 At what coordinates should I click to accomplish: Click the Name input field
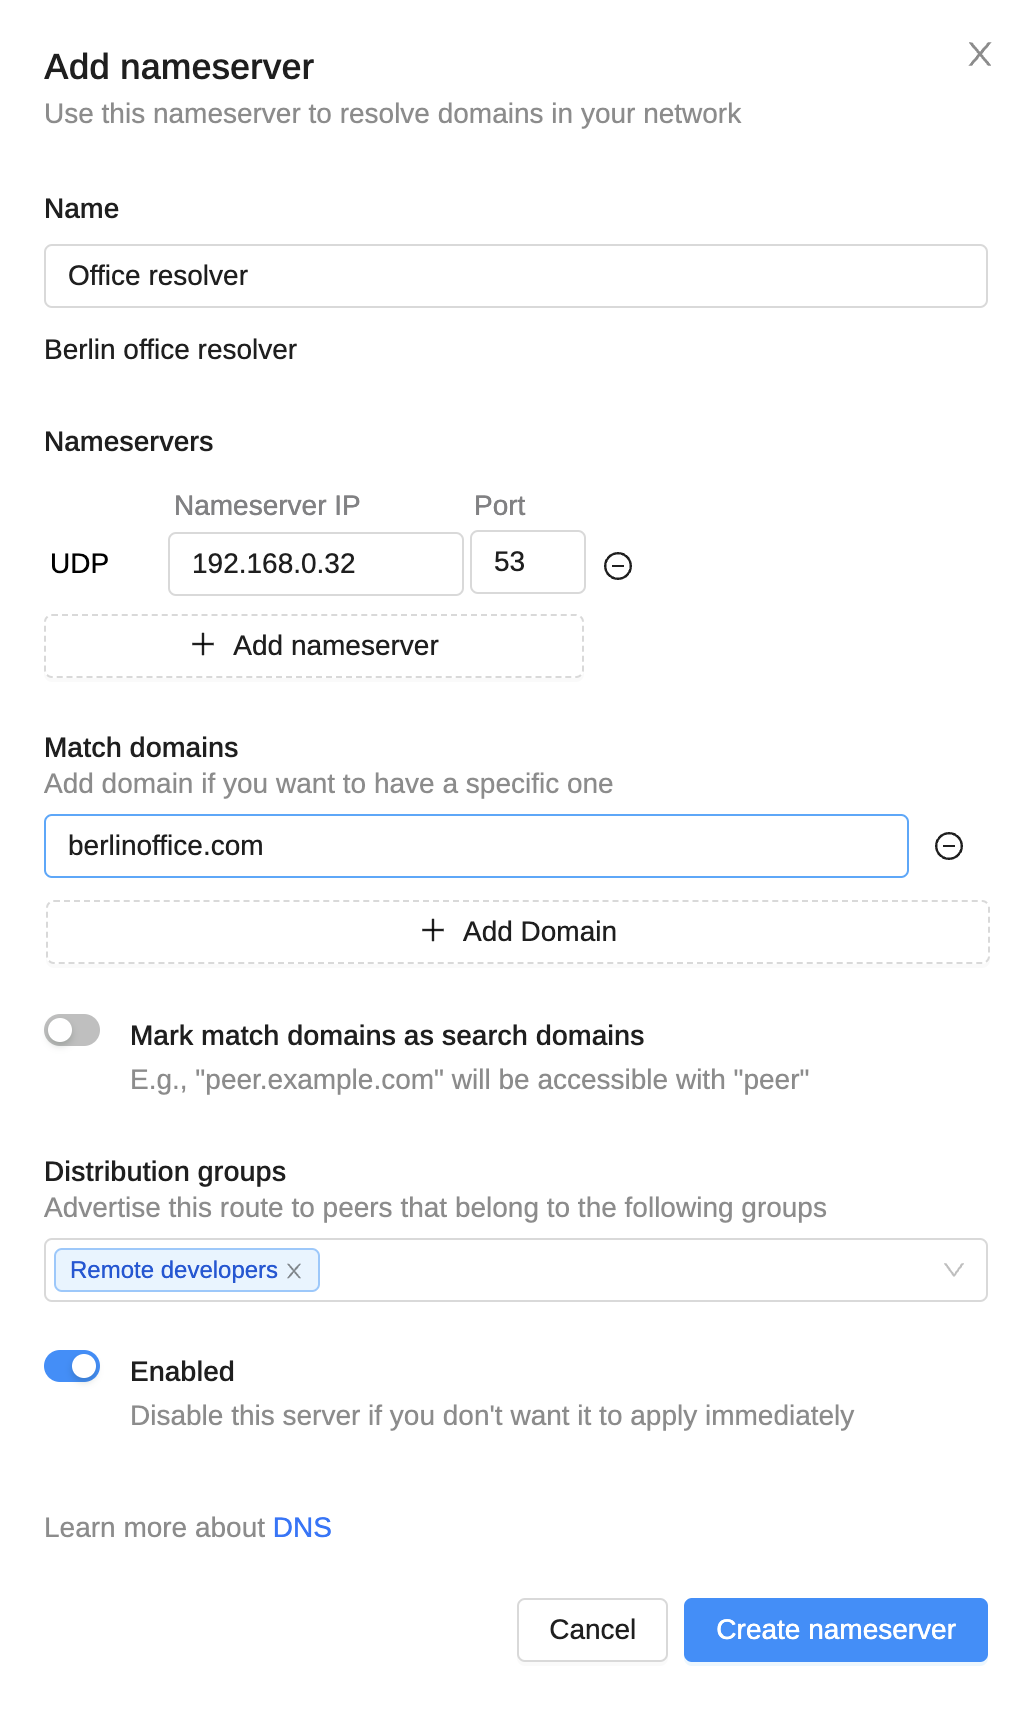coord(515,276)
